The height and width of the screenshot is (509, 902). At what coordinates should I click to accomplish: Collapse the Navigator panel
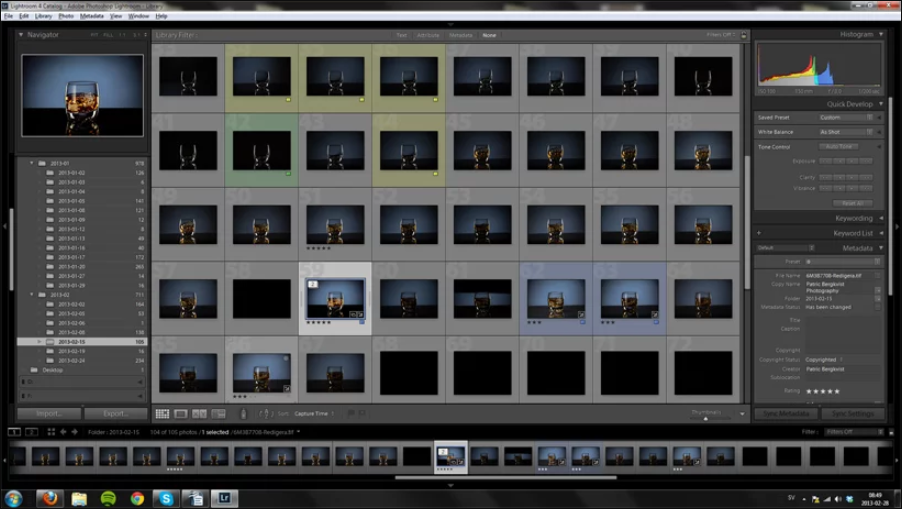tap(21, 35)
